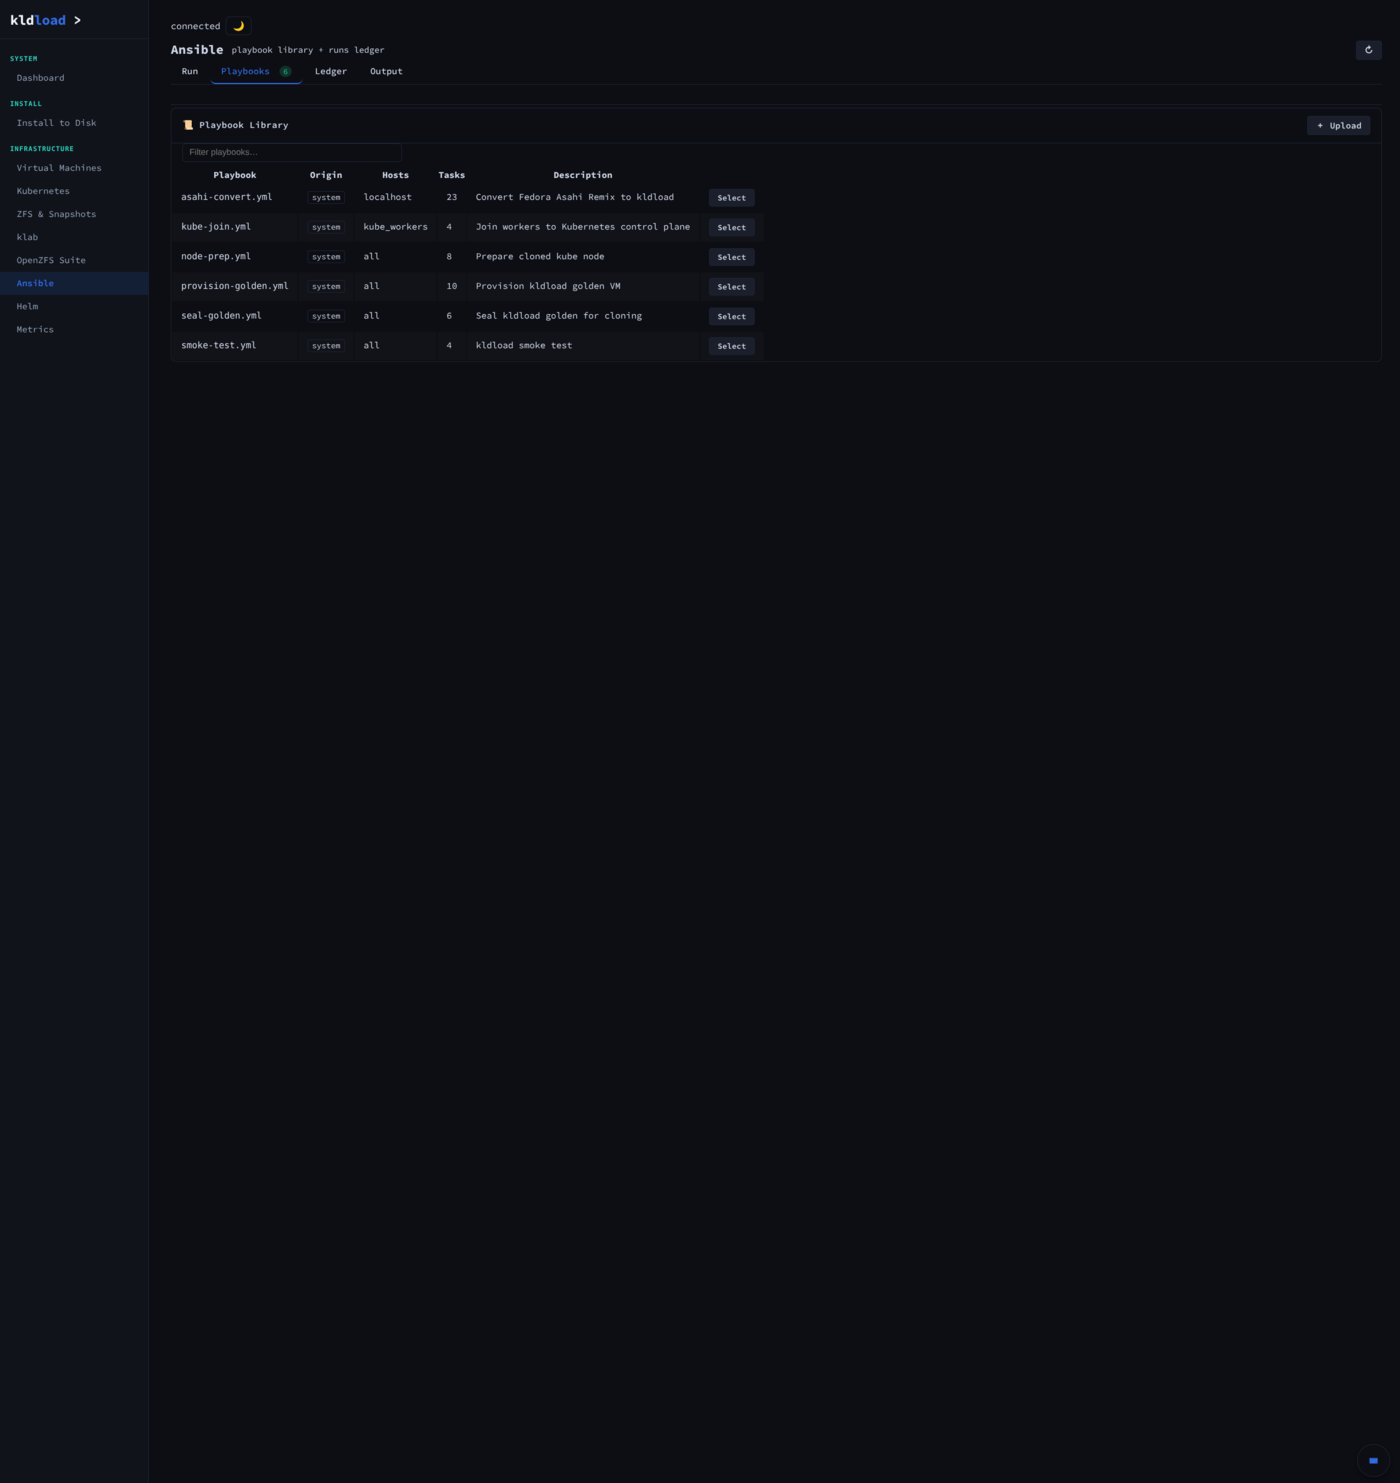
Task: Click the Upload button
Action: 1338,125
